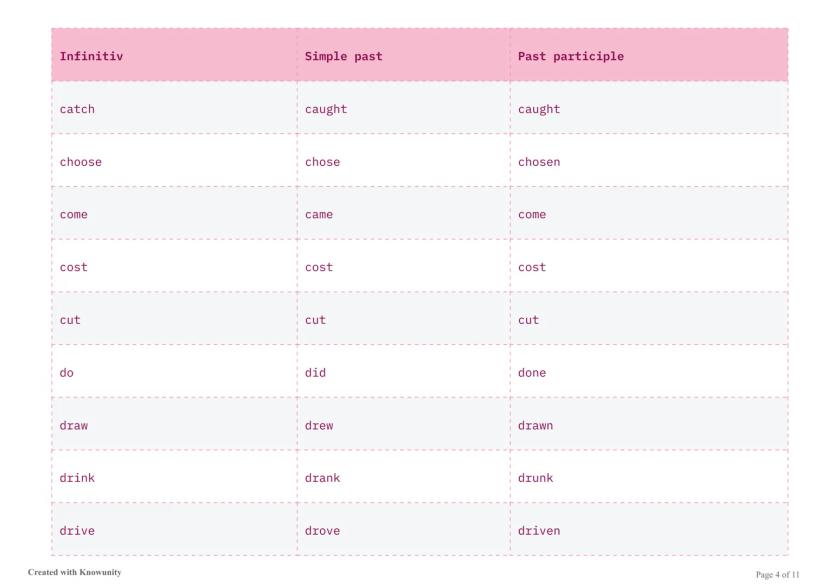Click the "Infinitiv" column header
The image size is (828, 586).
(91, 56)
